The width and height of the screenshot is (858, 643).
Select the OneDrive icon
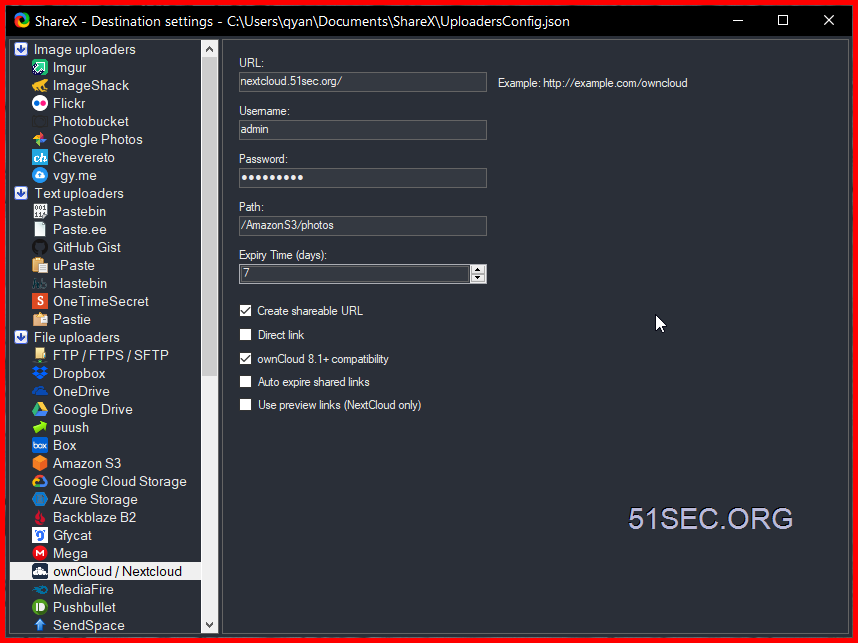[40, 391]
